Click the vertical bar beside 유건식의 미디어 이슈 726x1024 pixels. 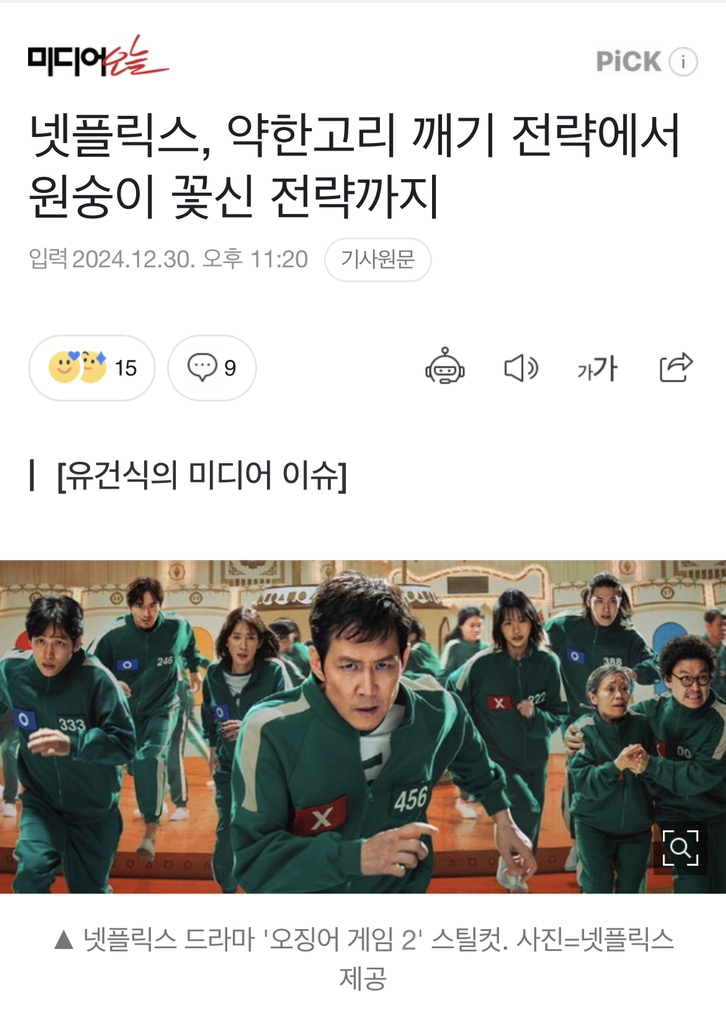31,475
